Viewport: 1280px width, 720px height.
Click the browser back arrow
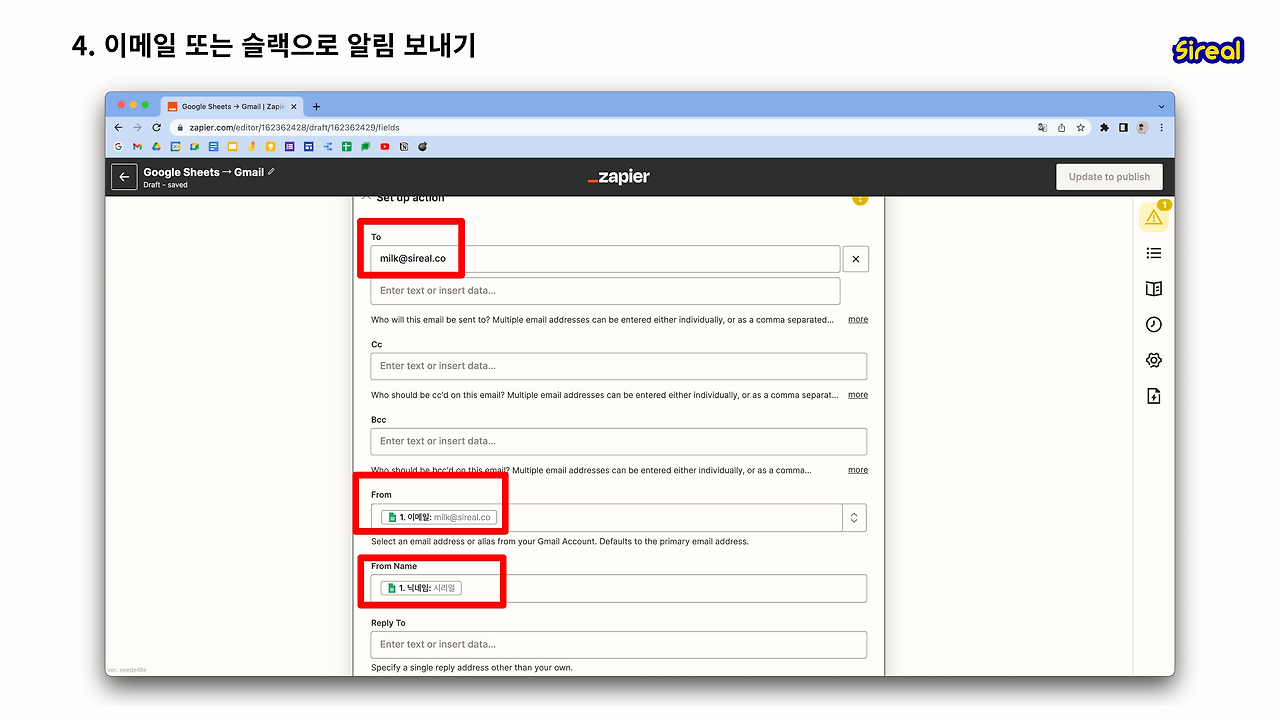(x=119, y=128)
